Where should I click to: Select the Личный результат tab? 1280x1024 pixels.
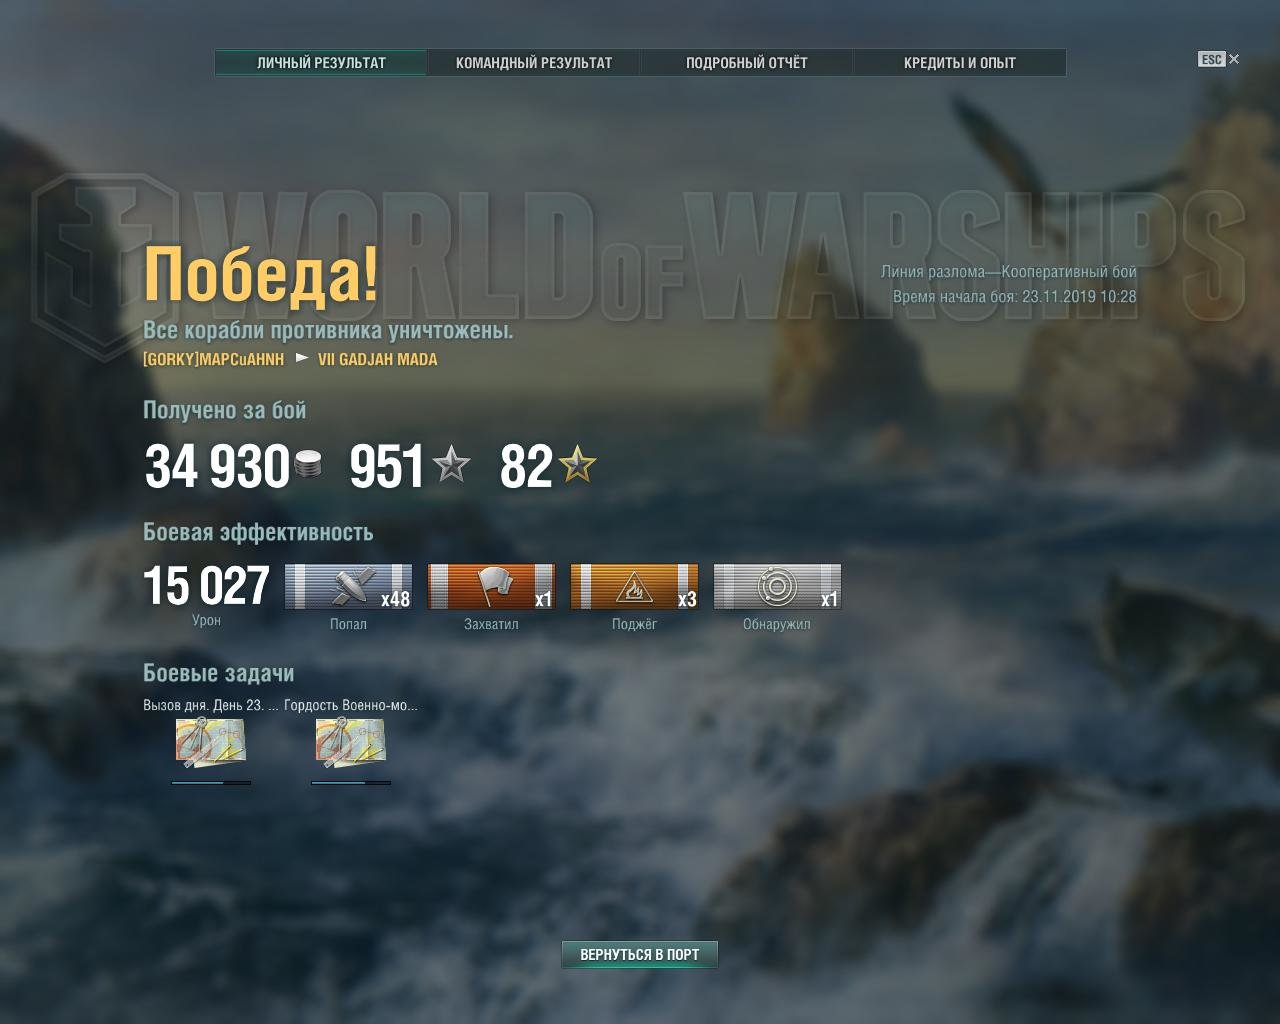click(321, 62)
